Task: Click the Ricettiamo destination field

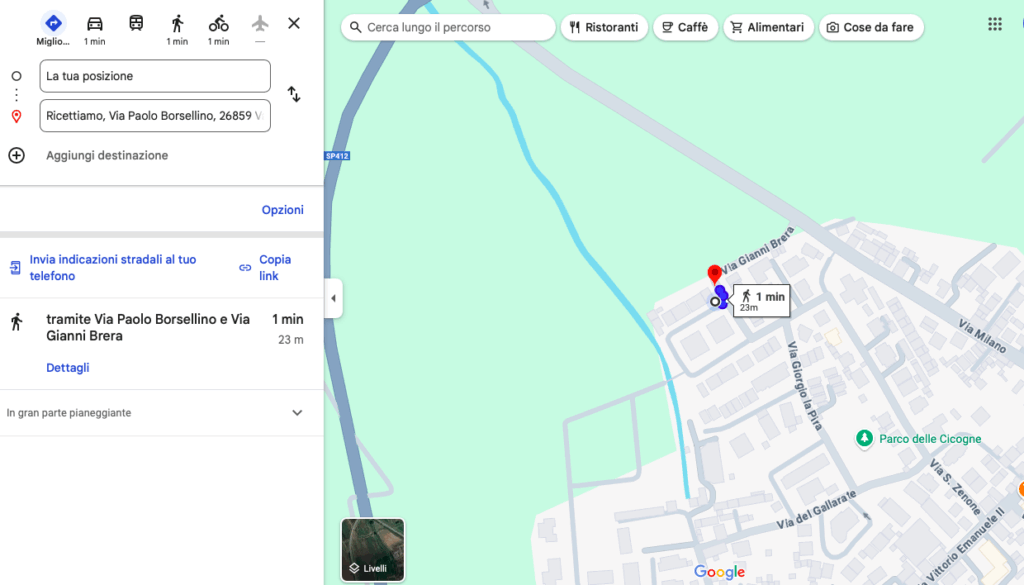Action: click(x=155, y=116)
